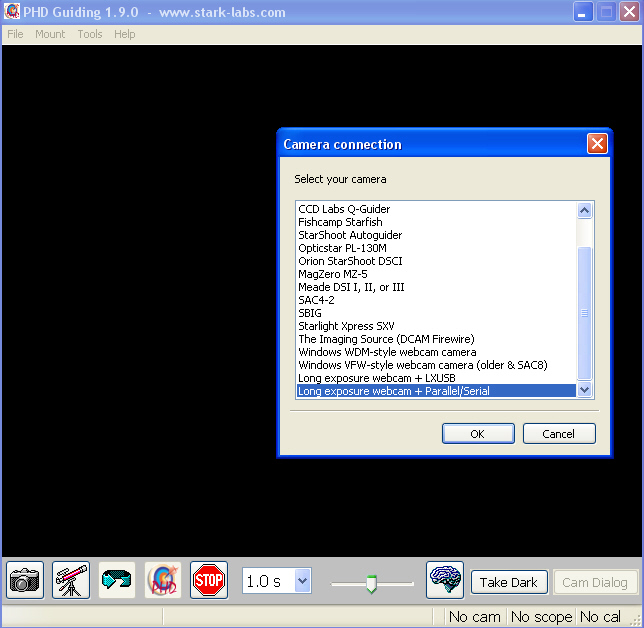
Task: Choose Starlight Xpress SXV camera
Action: coord(347,326)
